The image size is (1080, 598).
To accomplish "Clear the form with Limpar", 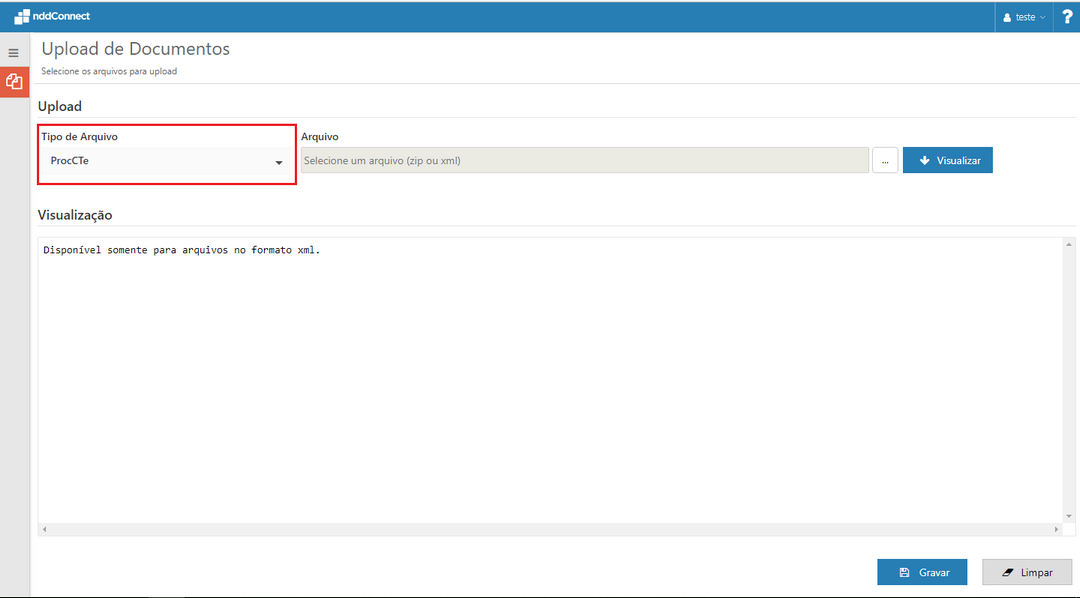I will click(1027, 572).
